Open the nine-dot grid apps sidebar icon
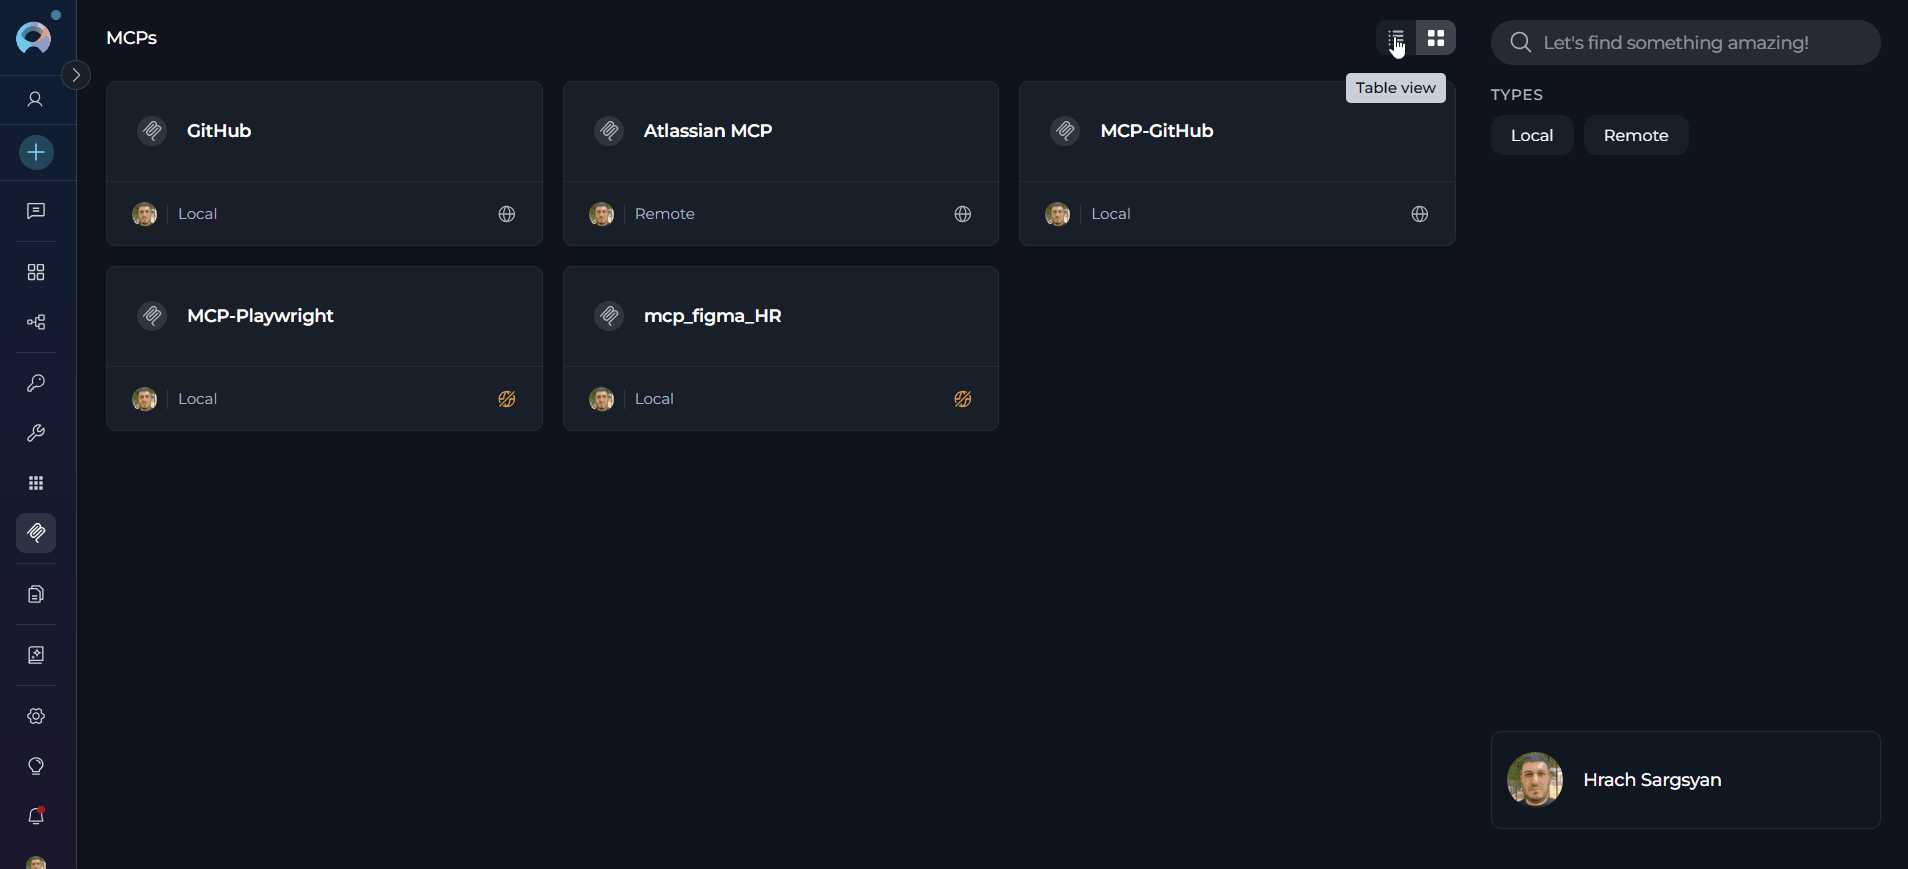This screenshot has width=1908, height=869. pyautogui.click(x=36, y=483)
